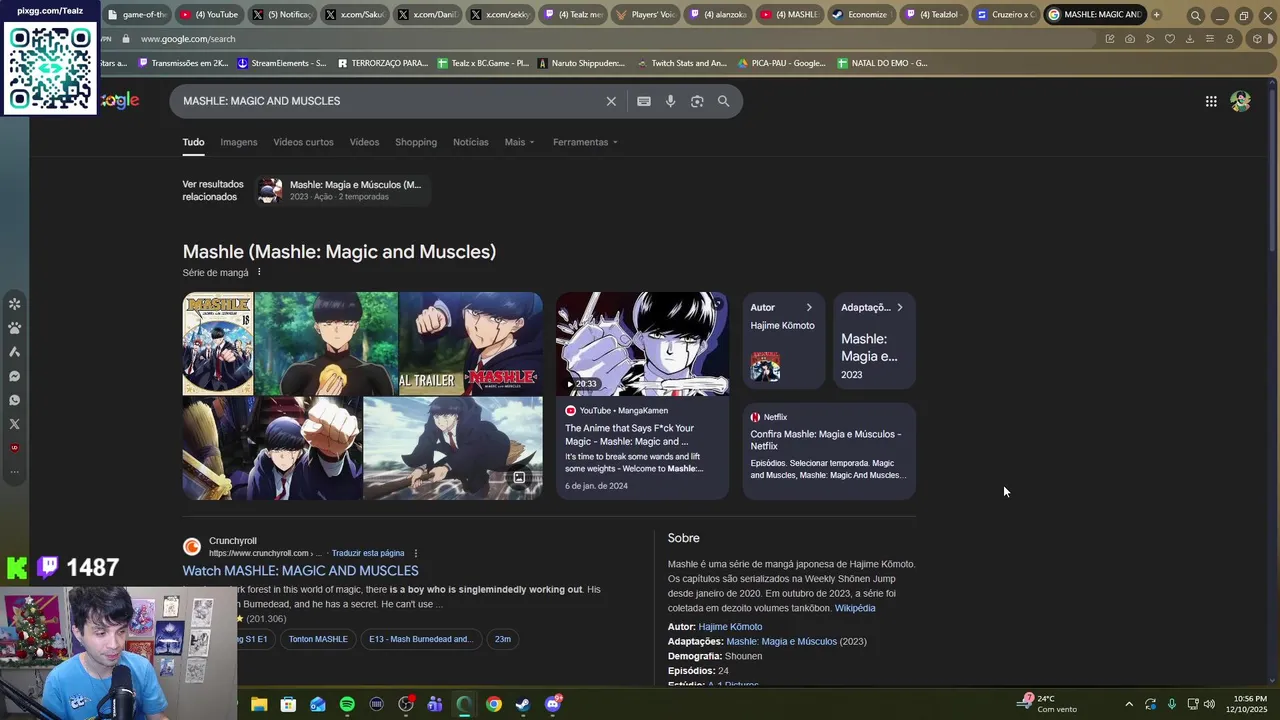Open the Twitch Stats bookmark

[681, 63]
